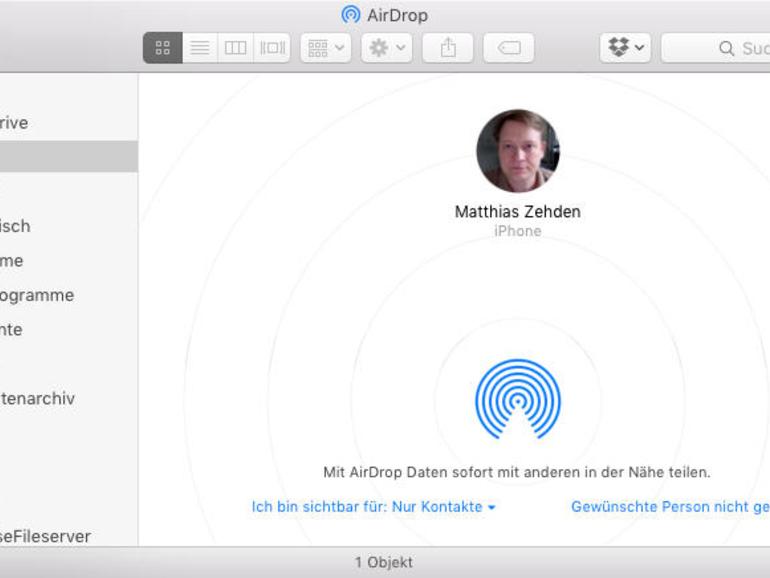770x578 pixels.
Task: Select the highlighted AirDrop sidebar row
Action: tap(69, 156)
